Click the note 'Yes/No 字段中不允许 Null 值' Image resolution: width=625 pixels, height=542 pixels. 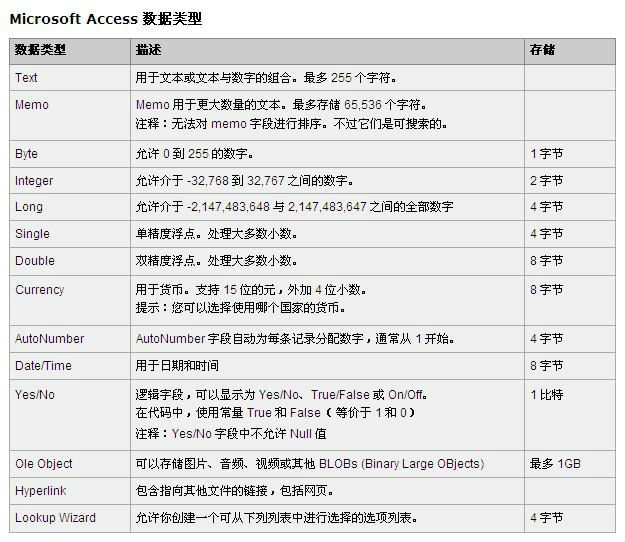tap(231, 434)
